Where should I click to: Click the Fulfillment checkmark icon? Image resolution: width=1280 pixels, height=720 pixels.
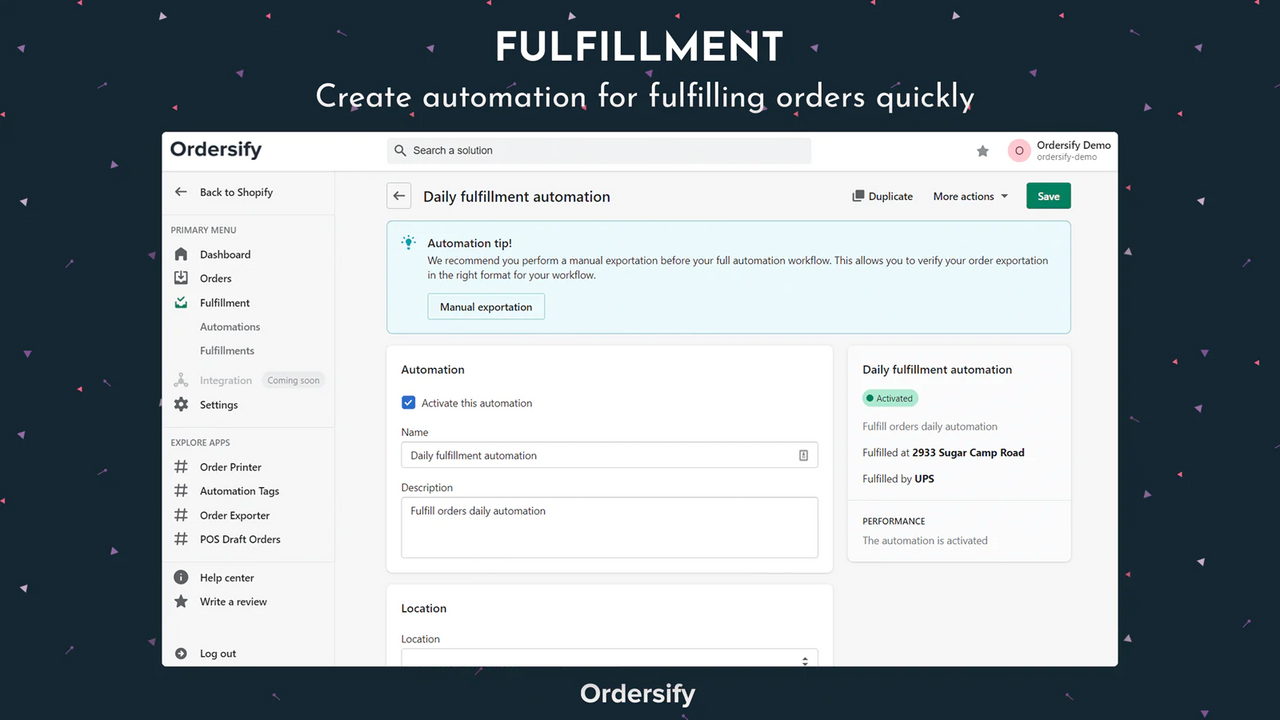(x=181, y=302)
